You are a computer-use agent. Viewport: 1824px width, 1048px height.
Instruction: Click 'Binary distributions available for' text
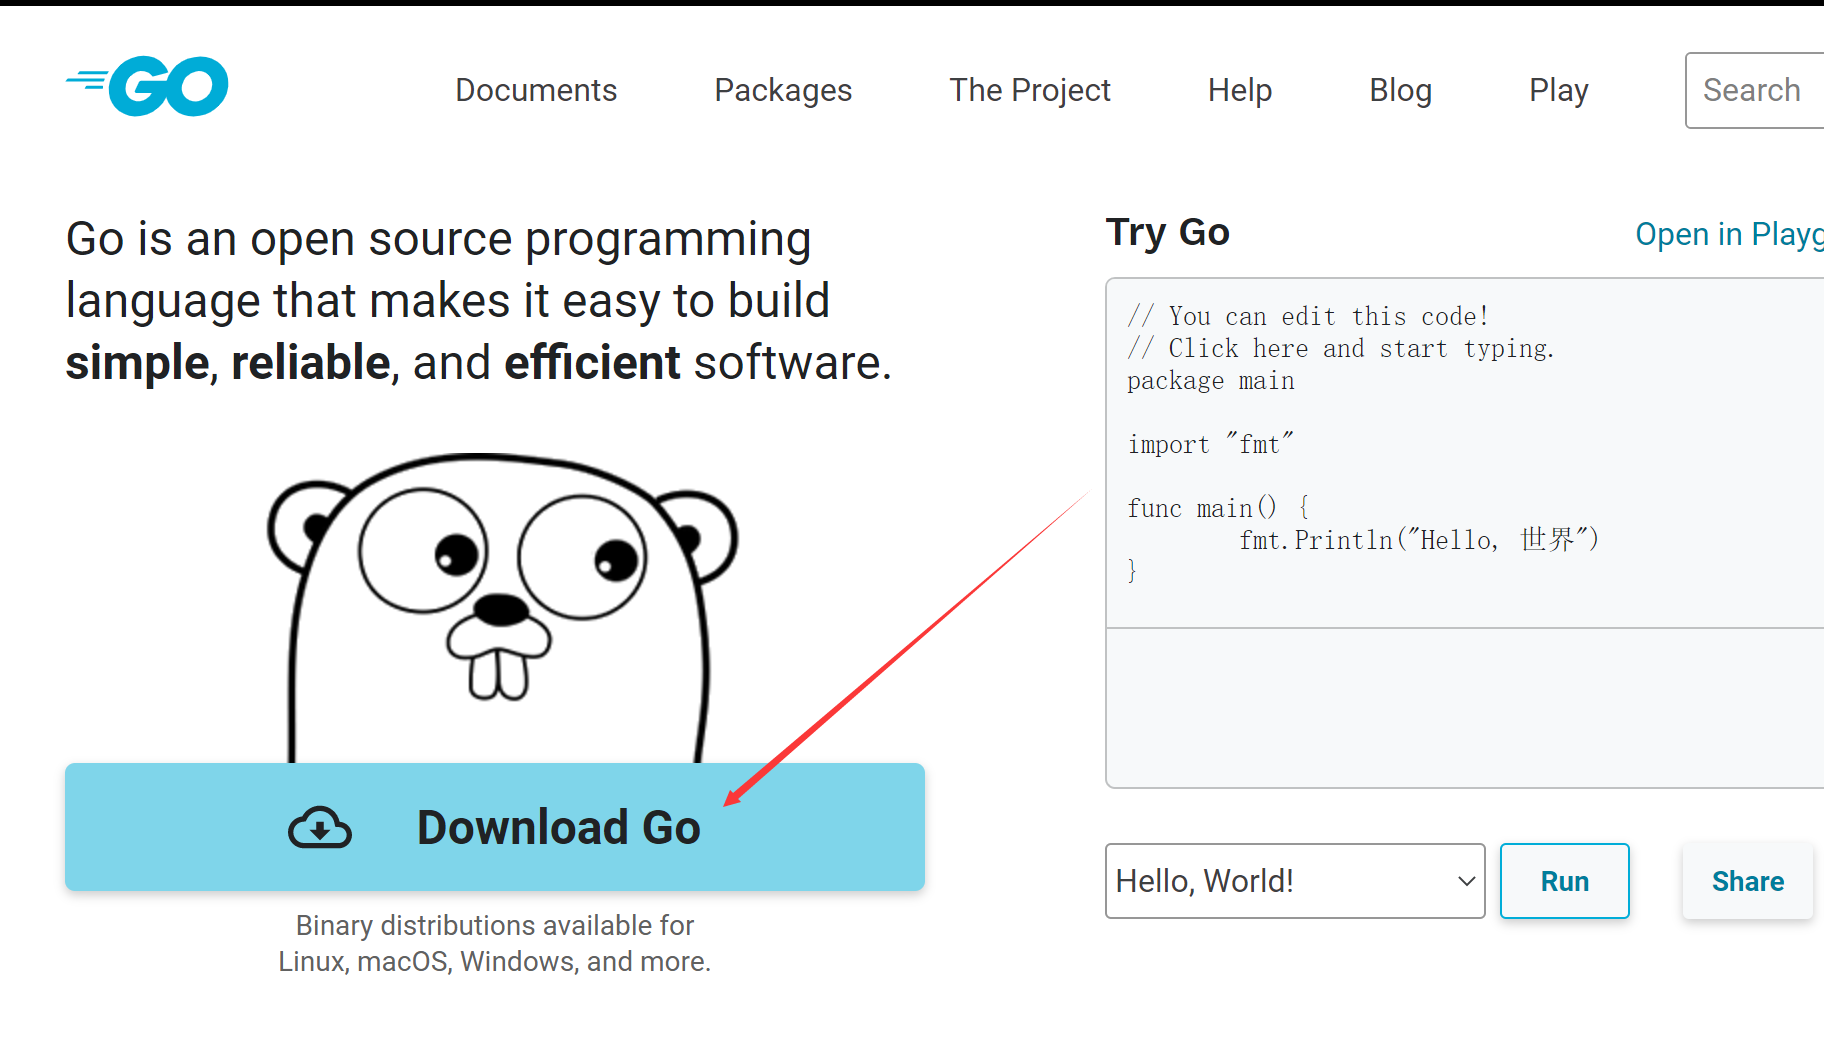pyautogui.click(x=495, y=925)
